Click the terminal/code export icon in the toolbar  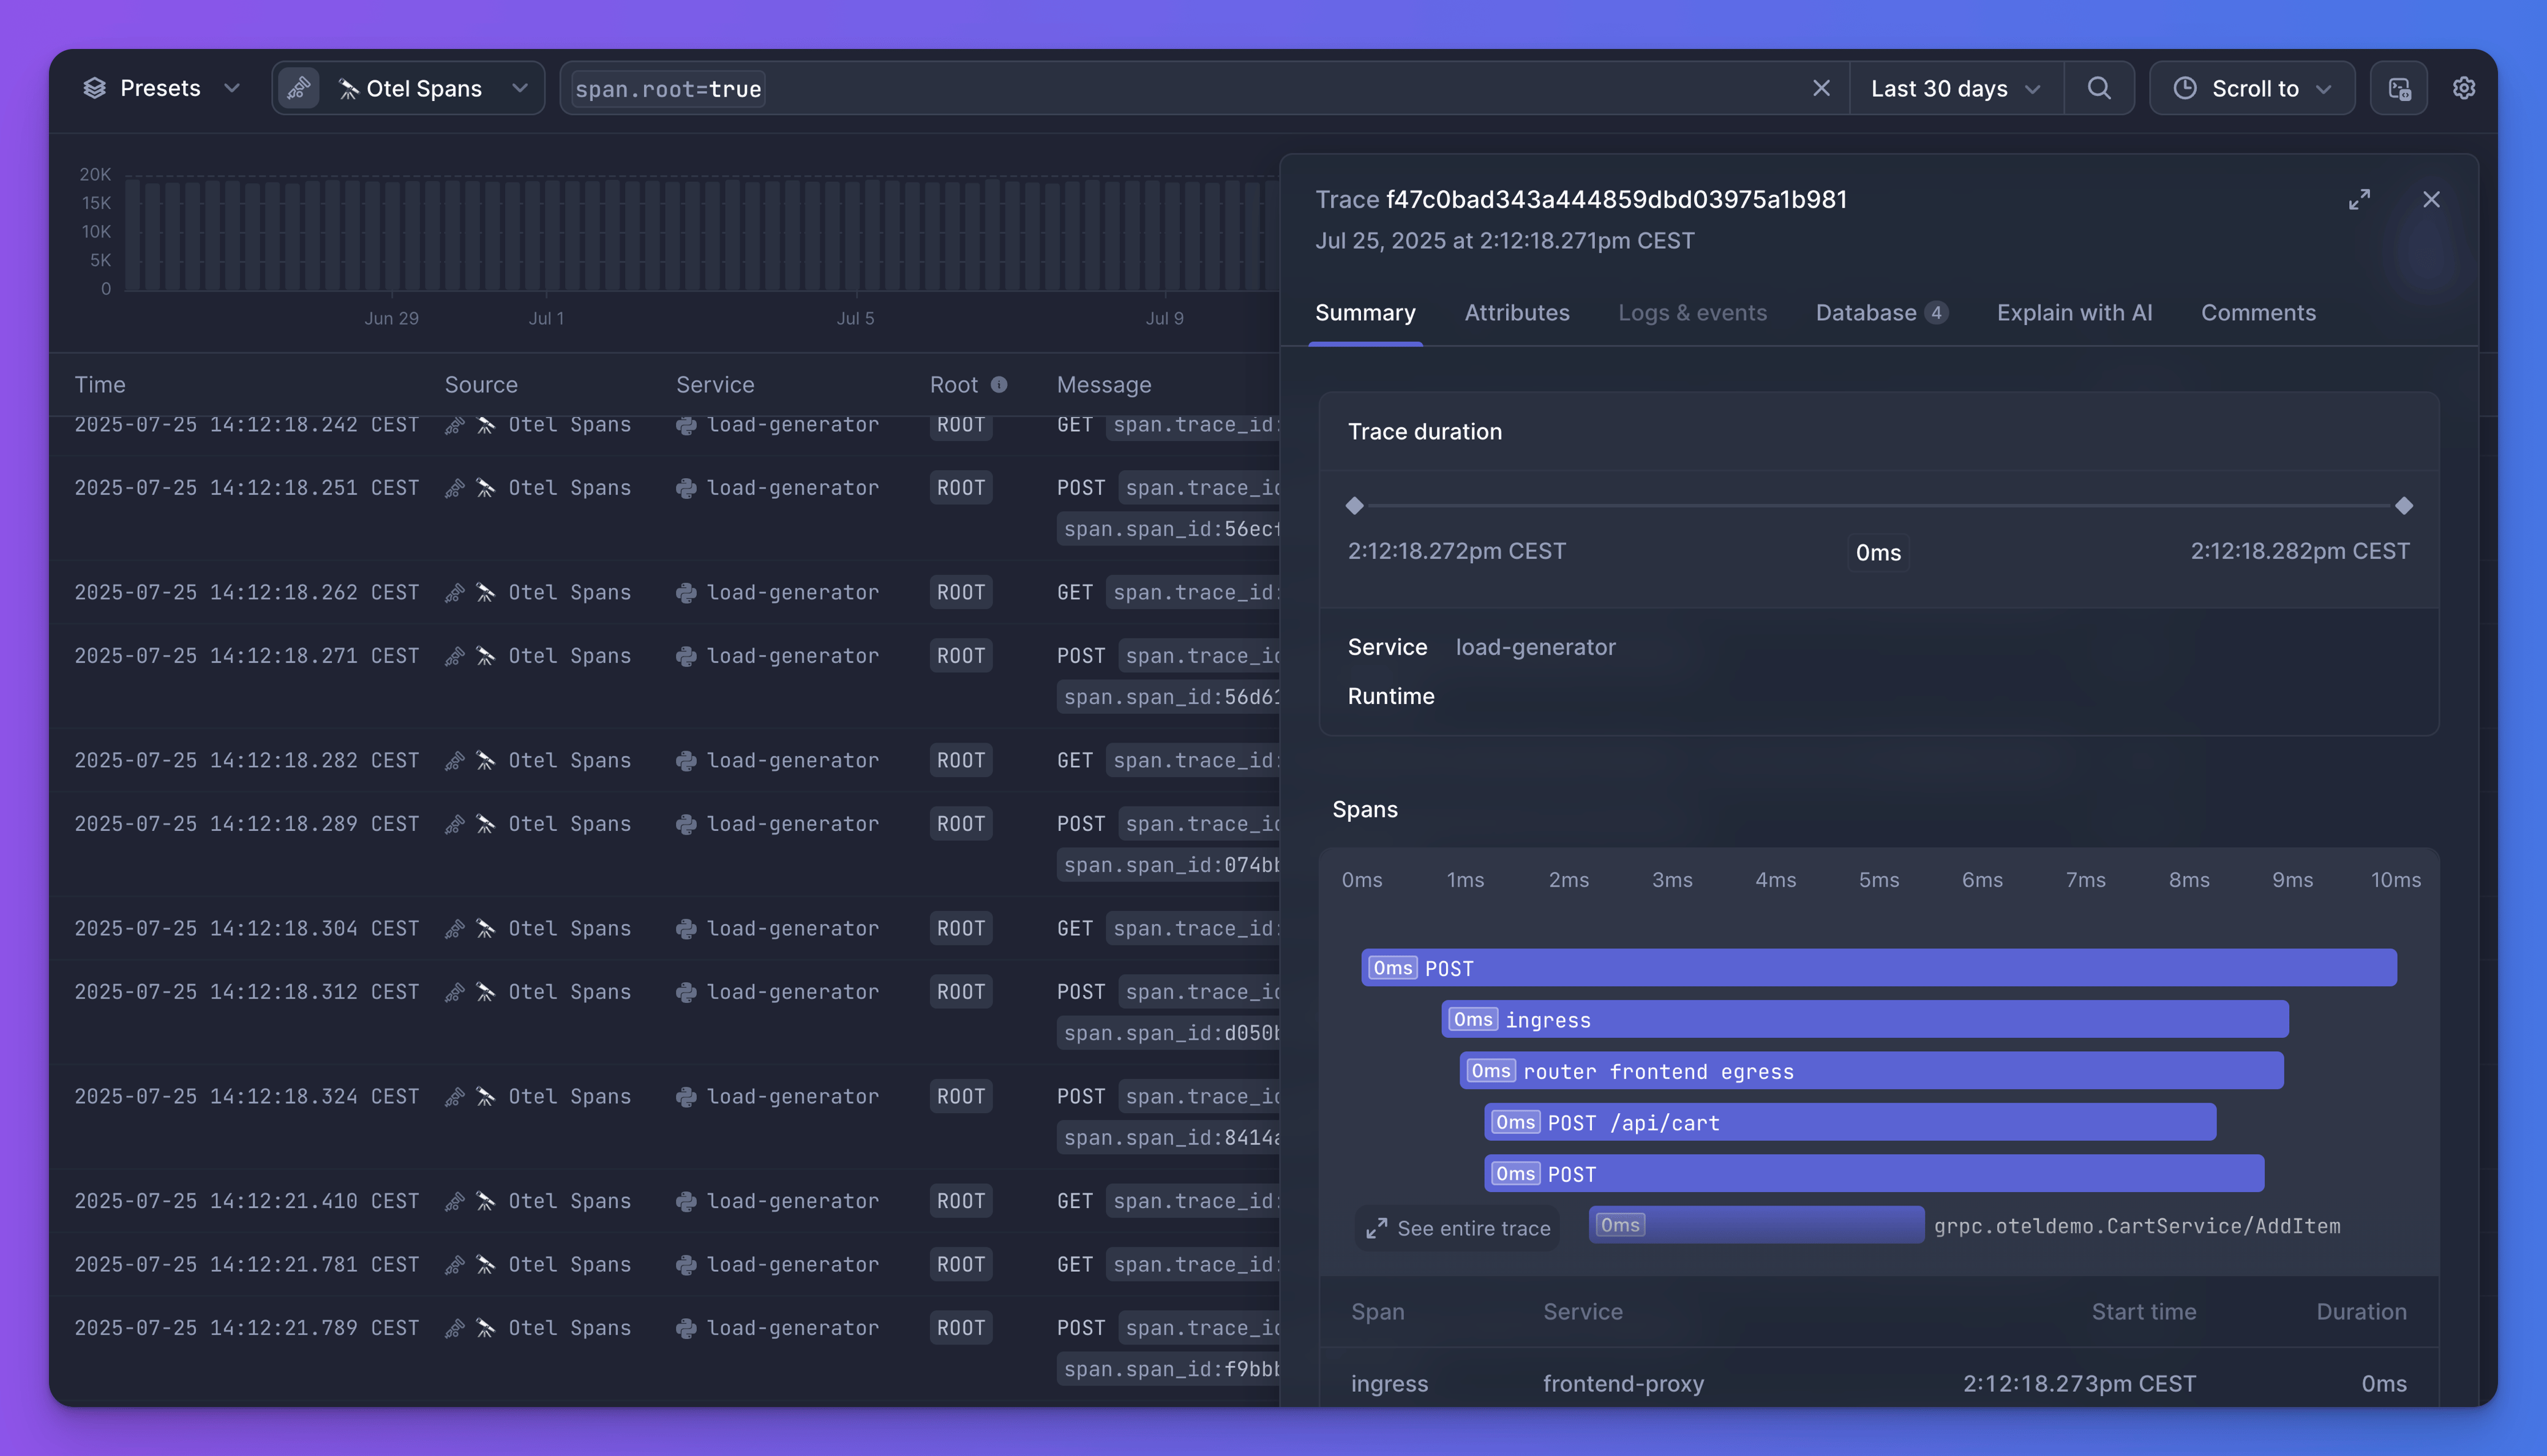pos(2399,88)
